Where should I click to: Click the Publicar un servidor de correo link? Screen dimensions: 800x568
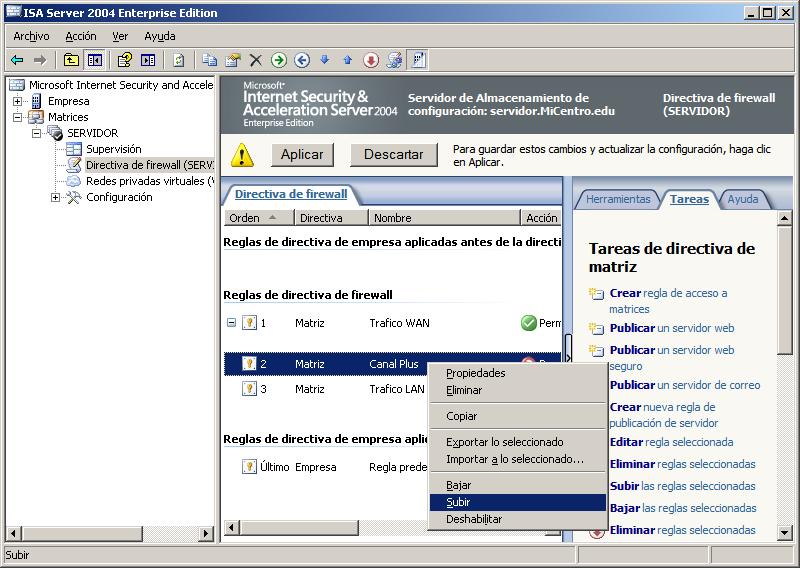click(684, 385)
